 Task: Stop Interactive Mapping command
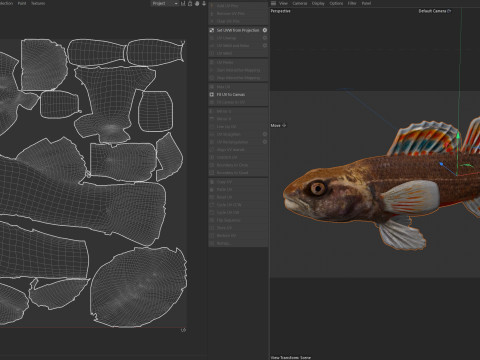click(238, 78)
